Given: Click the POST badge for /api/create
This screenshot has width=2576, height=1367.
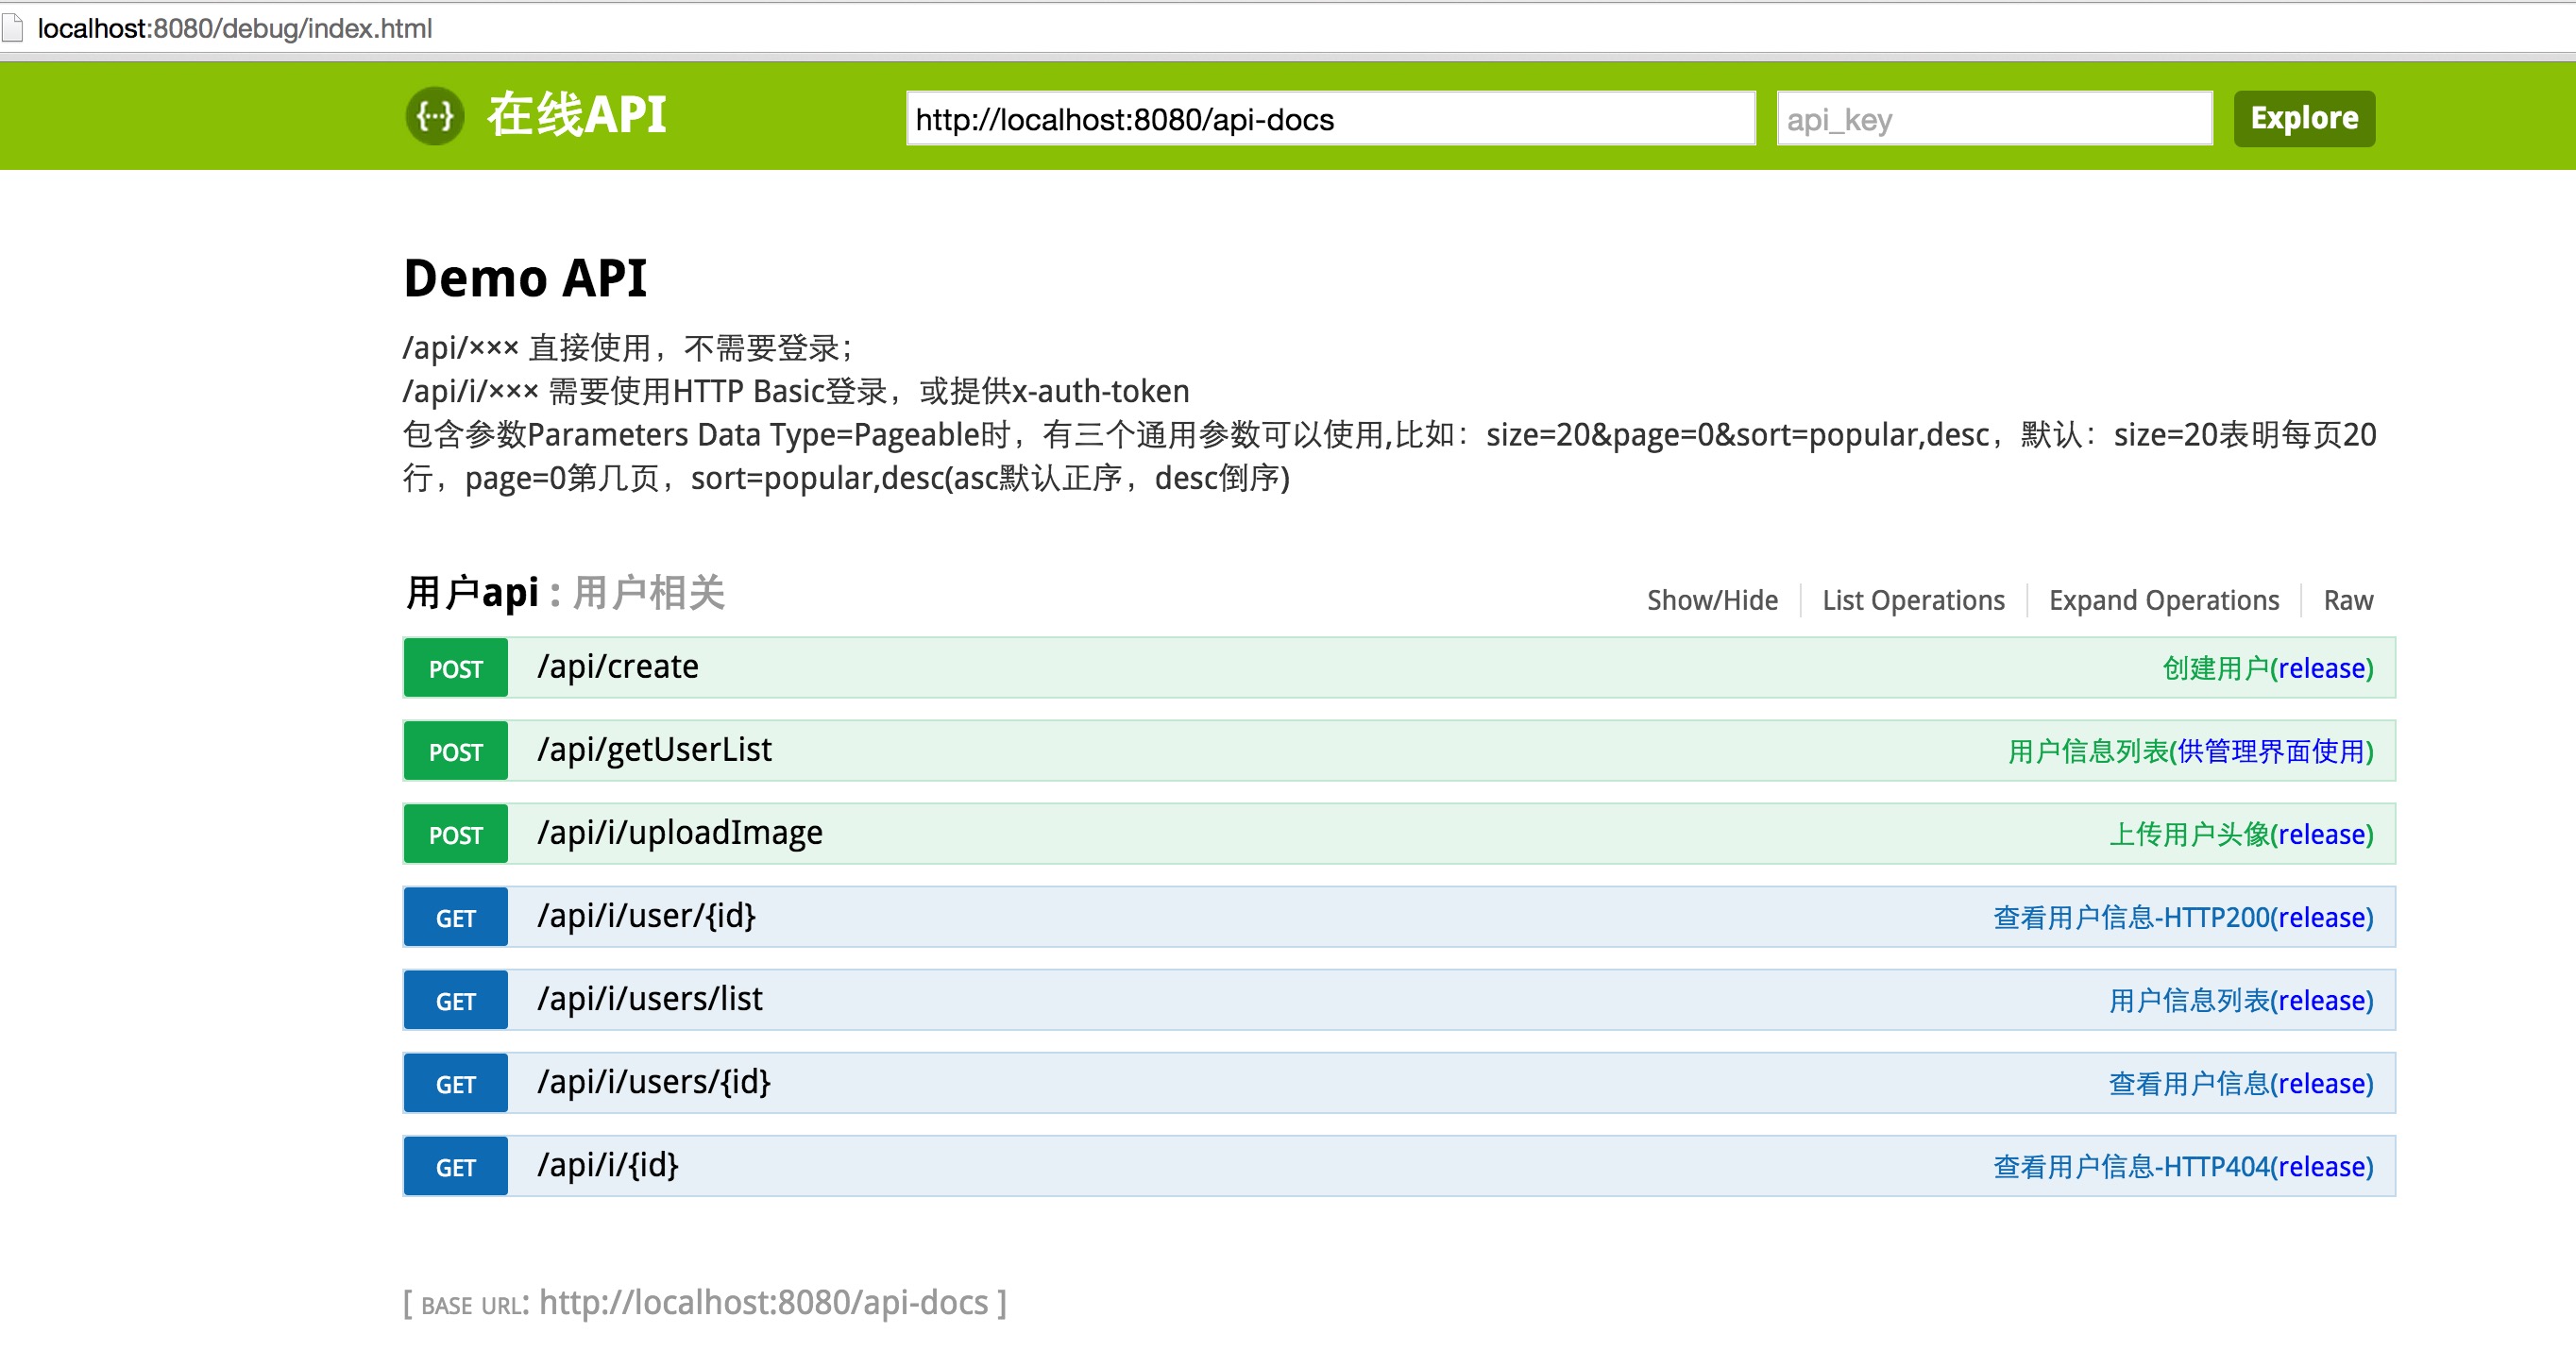Looking at the screenshot, I should [455, 668].
